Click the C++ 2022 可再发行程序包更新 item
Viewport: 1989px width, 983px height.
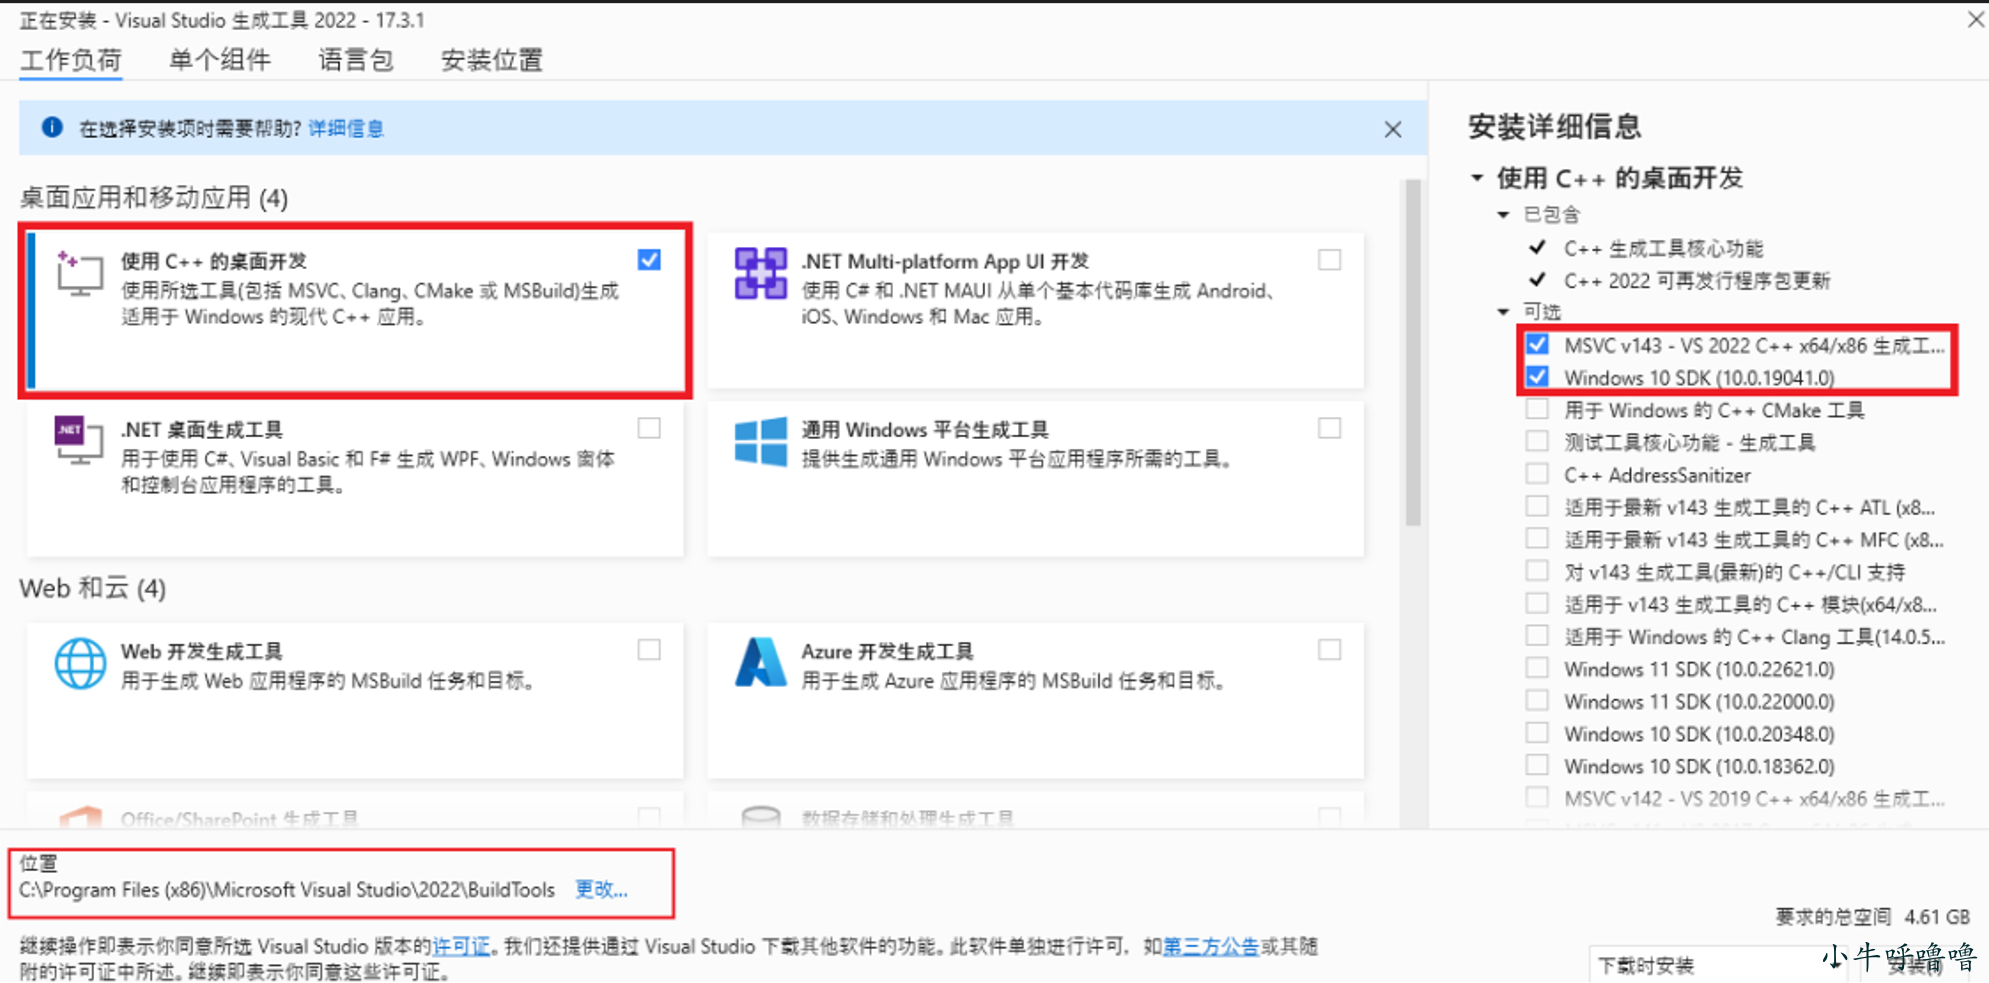[1697, 280]
